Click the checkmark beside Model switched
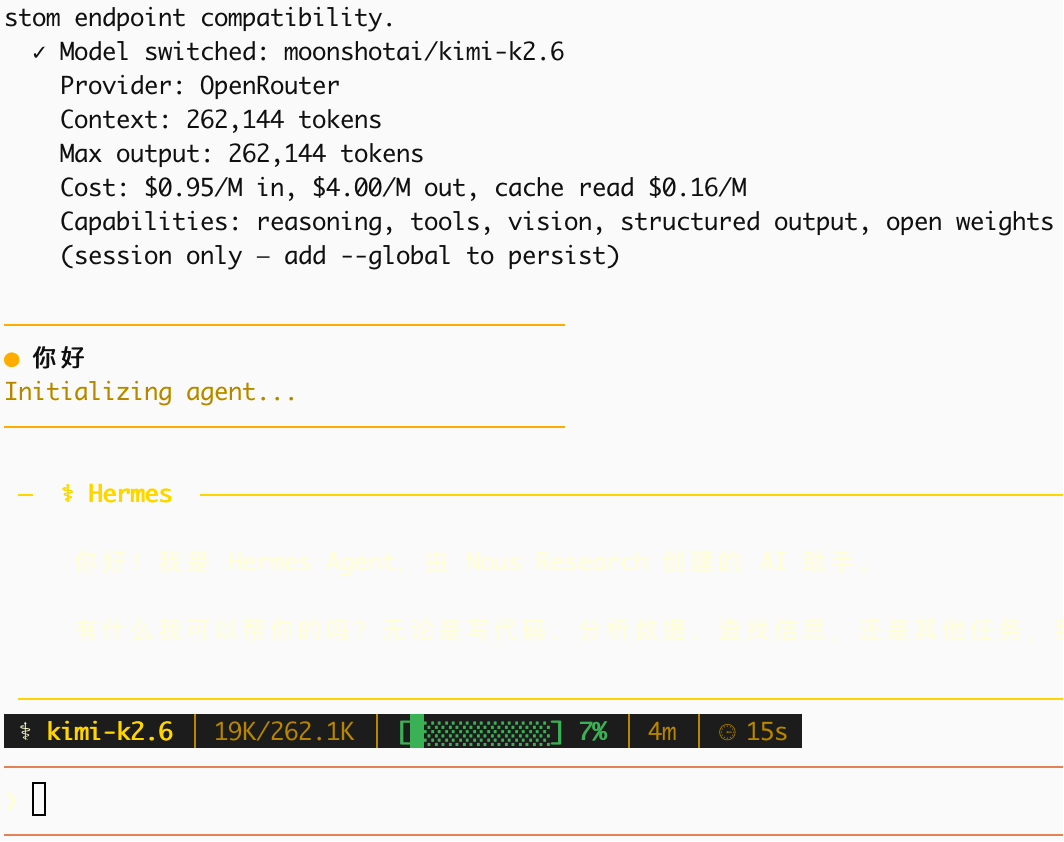Image resolution: width=1064 pixels, height=842 pixels. [39, 53]
